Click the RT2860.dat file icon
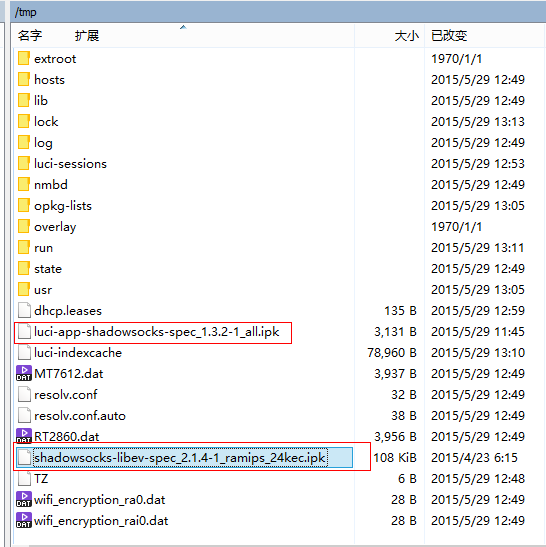 tap(24, 436)
